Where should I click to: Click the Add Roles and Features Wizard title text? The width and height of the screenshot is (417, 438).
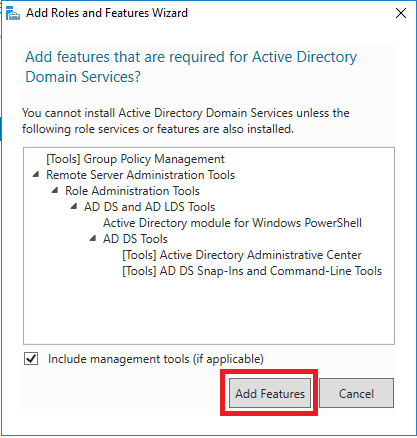pos(107,13)
